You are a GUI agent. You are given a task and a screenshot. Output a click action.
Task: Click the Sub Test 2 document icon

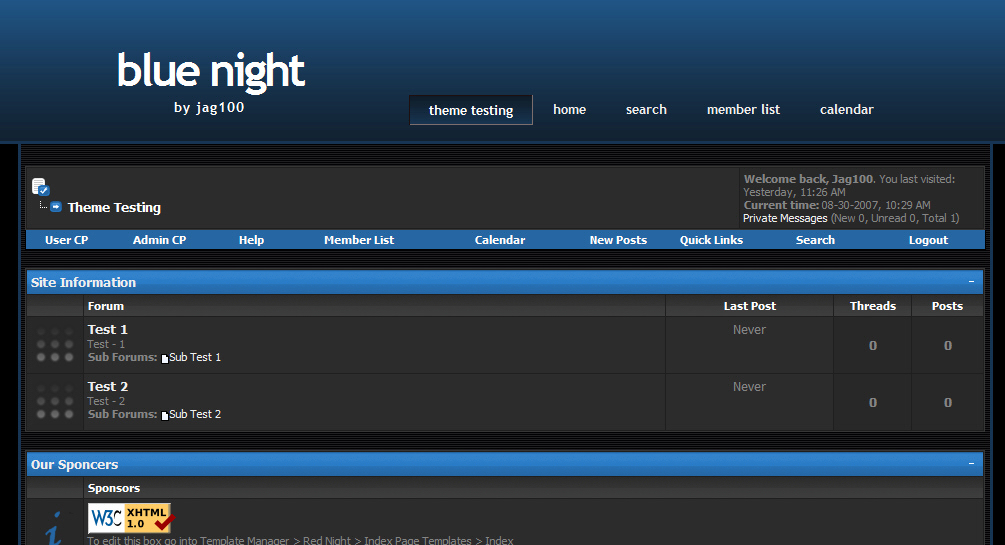tap(165, 415)
